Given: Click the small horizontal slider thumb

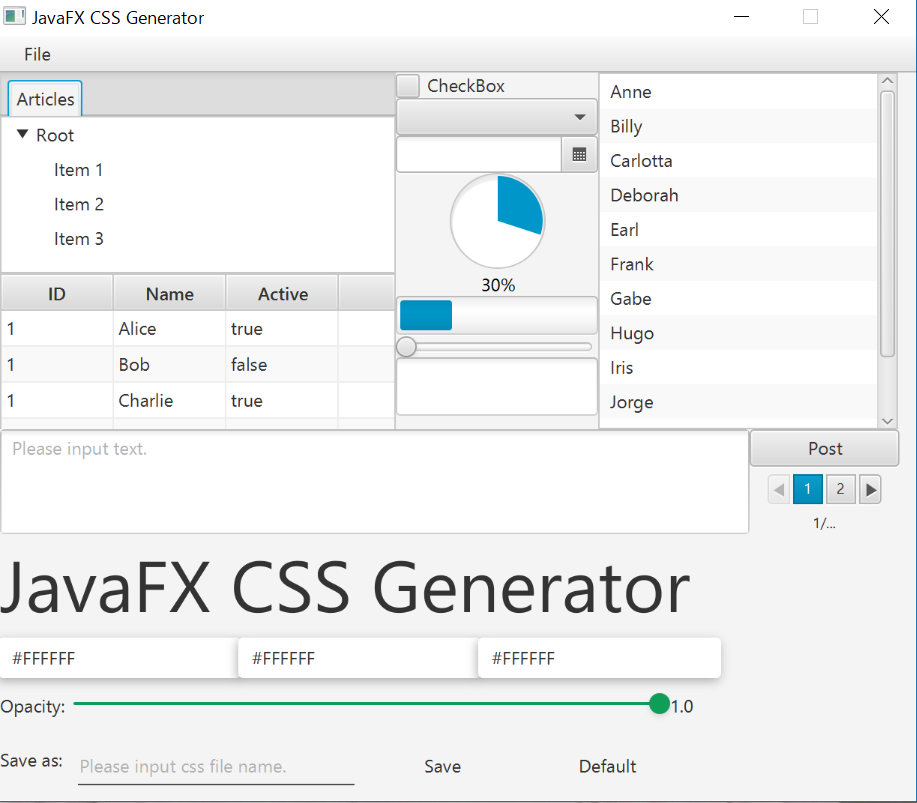Looking at the screenshot, I should (406, 347).
